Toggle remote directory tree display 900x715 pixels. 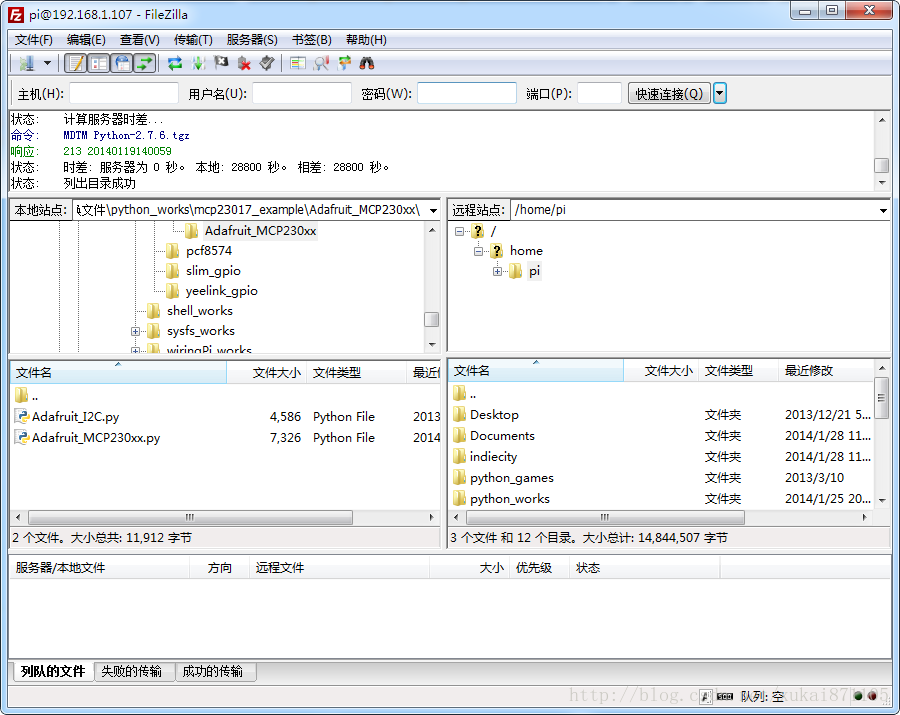122,63
